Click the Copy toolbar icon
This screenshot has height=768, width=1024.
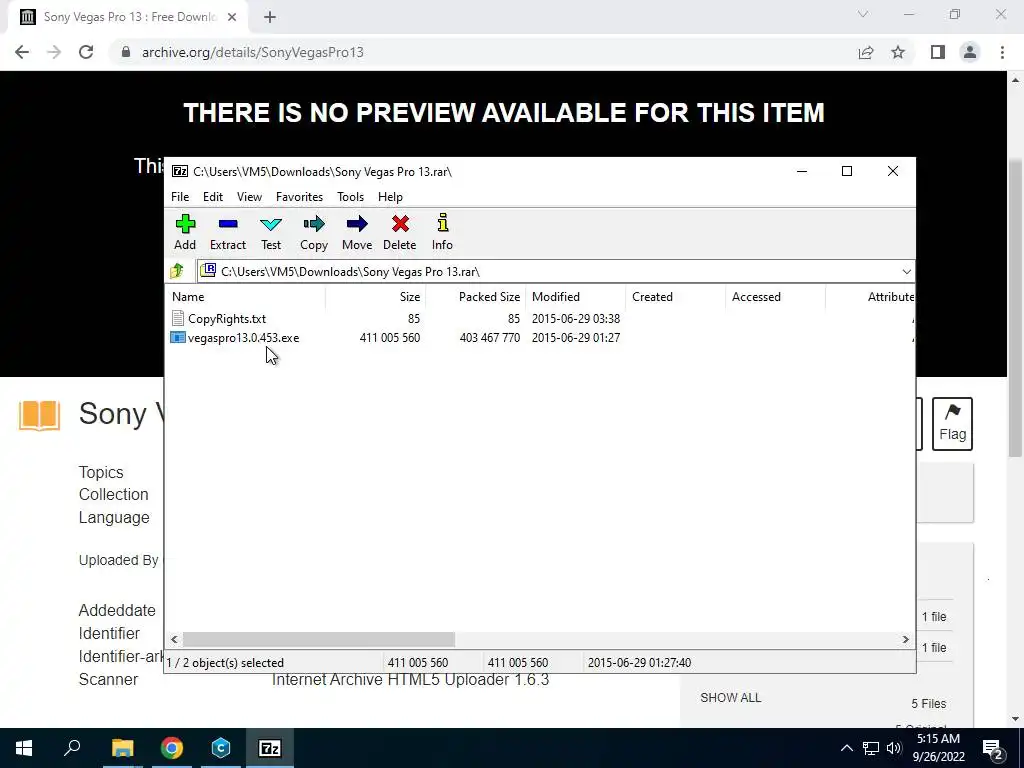314,232
